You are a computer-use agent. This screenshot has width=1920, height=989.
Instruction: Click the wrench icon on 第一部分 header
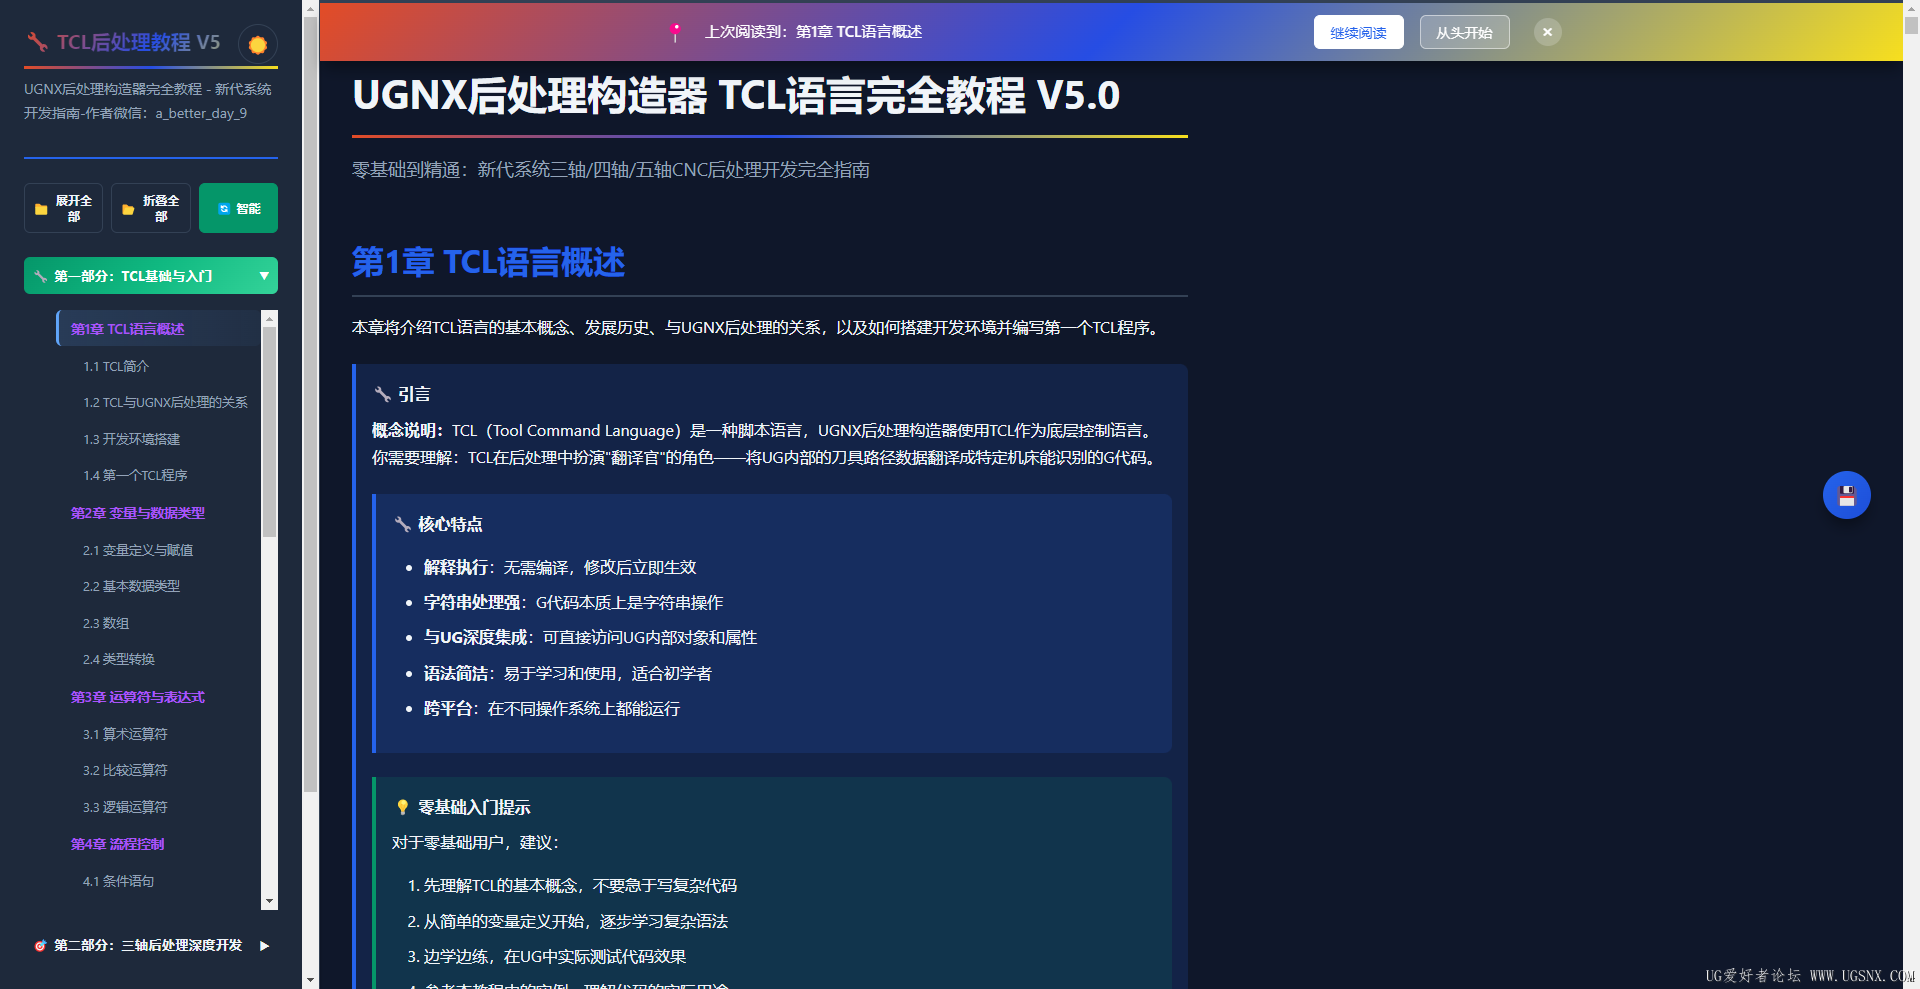pos(40,276)
